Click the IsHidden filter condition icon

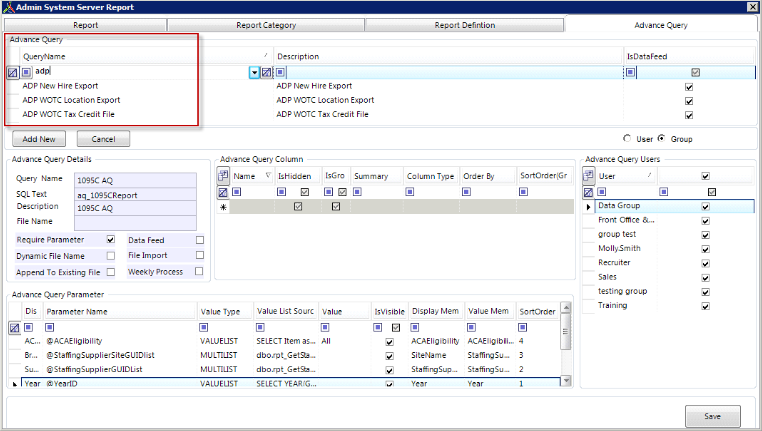point(281,192)
